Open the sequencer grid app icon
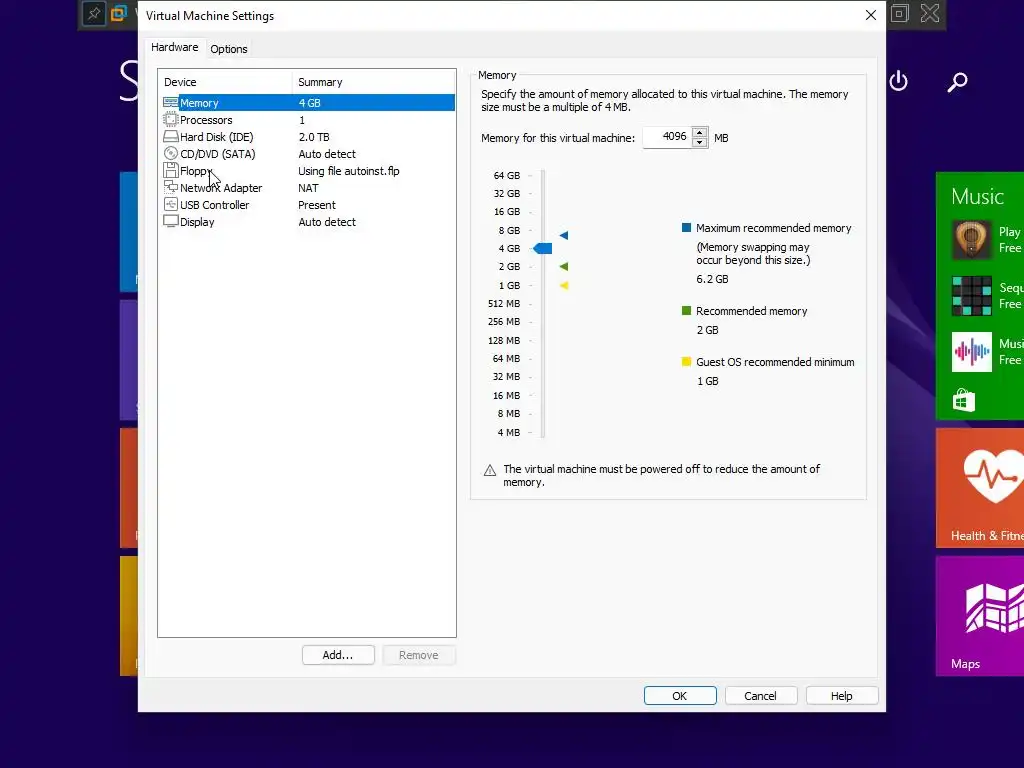The height and width of the screenshot is (768, 1024). tap(971, 296)
